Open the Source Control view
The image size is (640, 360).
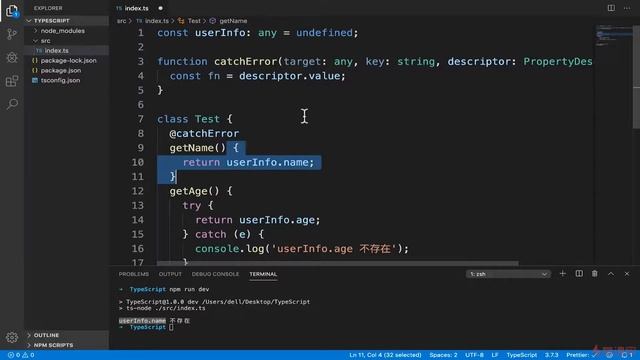pos(12,34)
